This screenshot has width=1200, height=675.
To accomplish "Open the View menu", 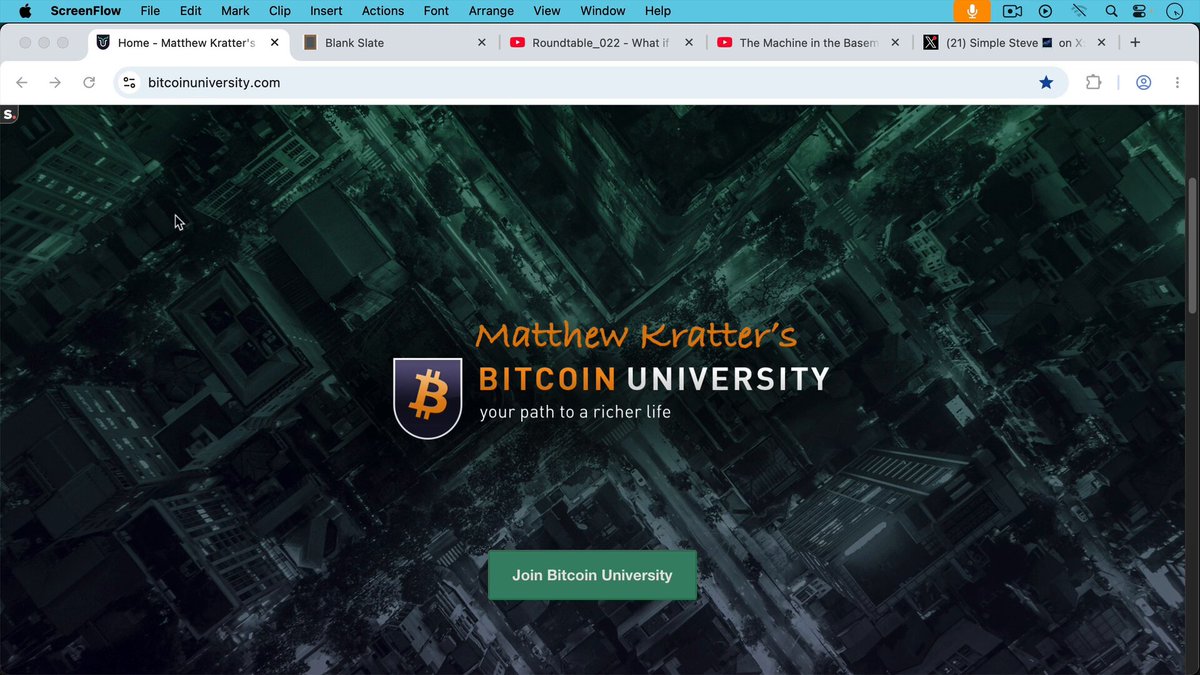I will (x=547, y=11).
